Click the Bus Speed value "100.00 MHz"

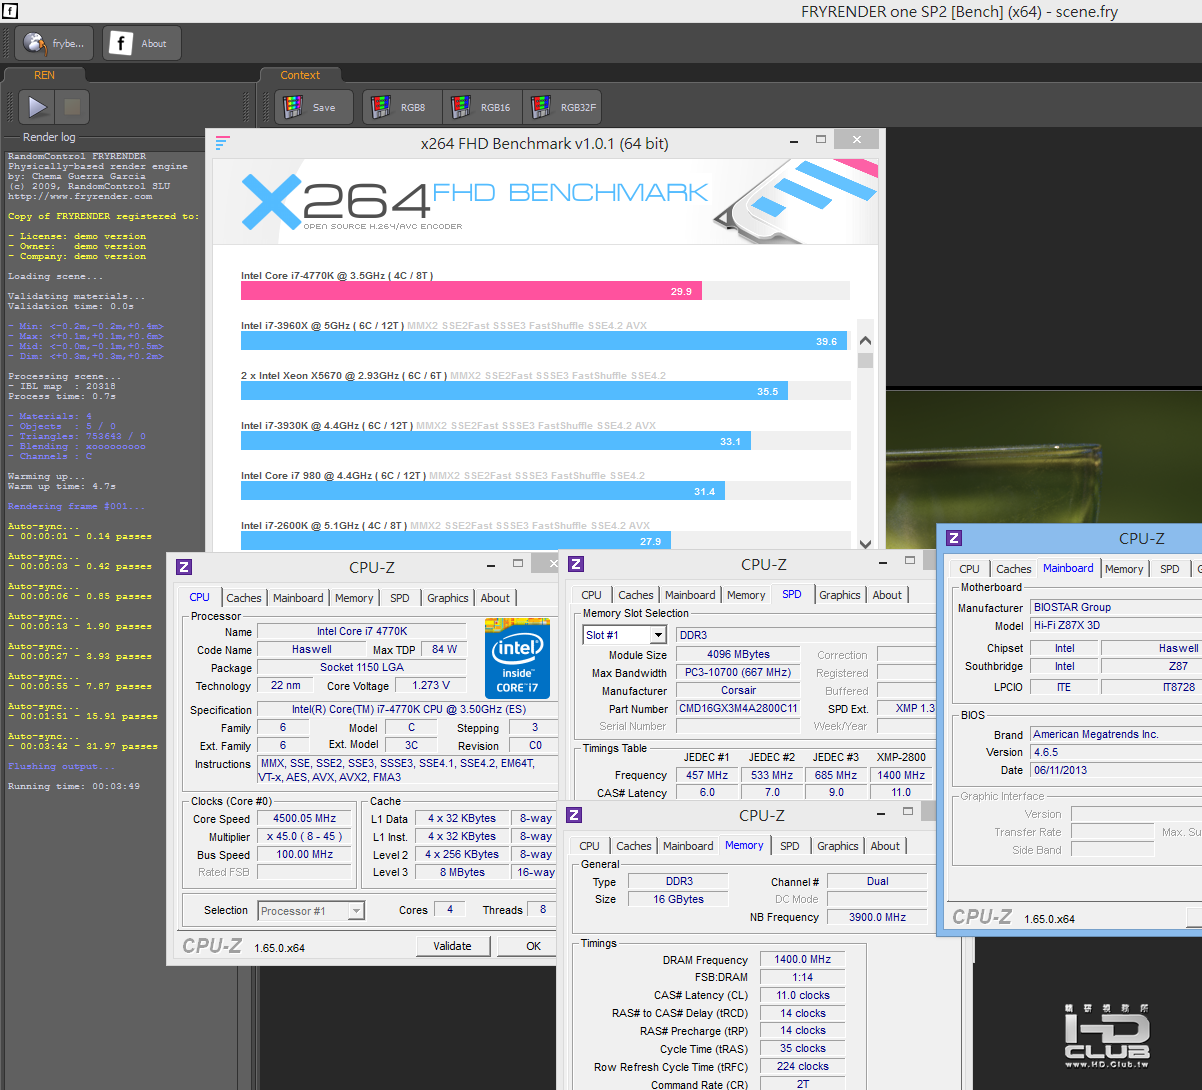pyautogui.click(x=305, y=854)
